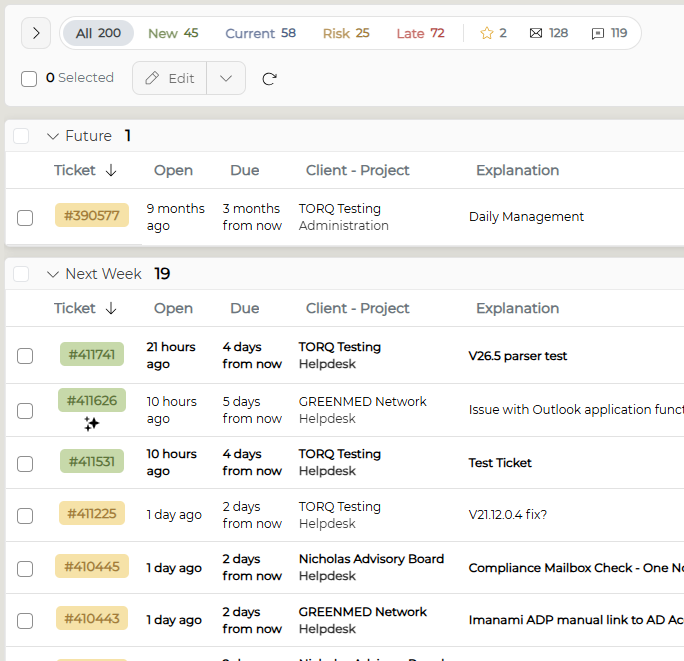Viewport: 684px width, 661px height.
Task: Sort Future group by Ticket arrow
Action: point(111,170)
